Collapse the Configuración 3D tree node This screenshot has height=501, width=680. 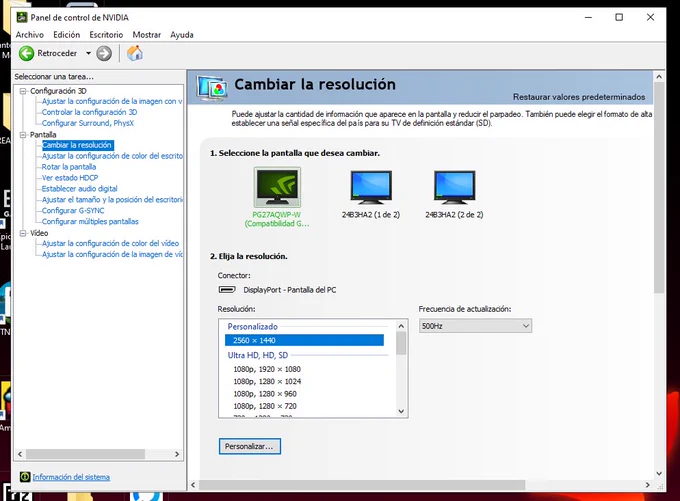[23, 91]
